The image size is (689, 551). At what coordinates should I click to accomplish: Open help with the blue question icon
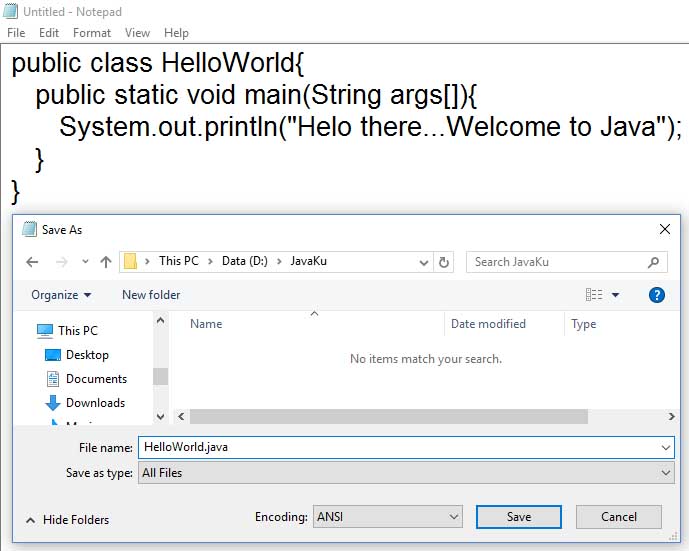[656, 295]
